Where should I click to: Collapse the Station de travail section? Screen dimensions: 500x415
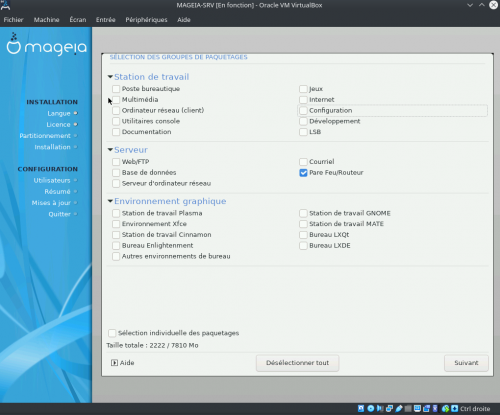(110, 77)
